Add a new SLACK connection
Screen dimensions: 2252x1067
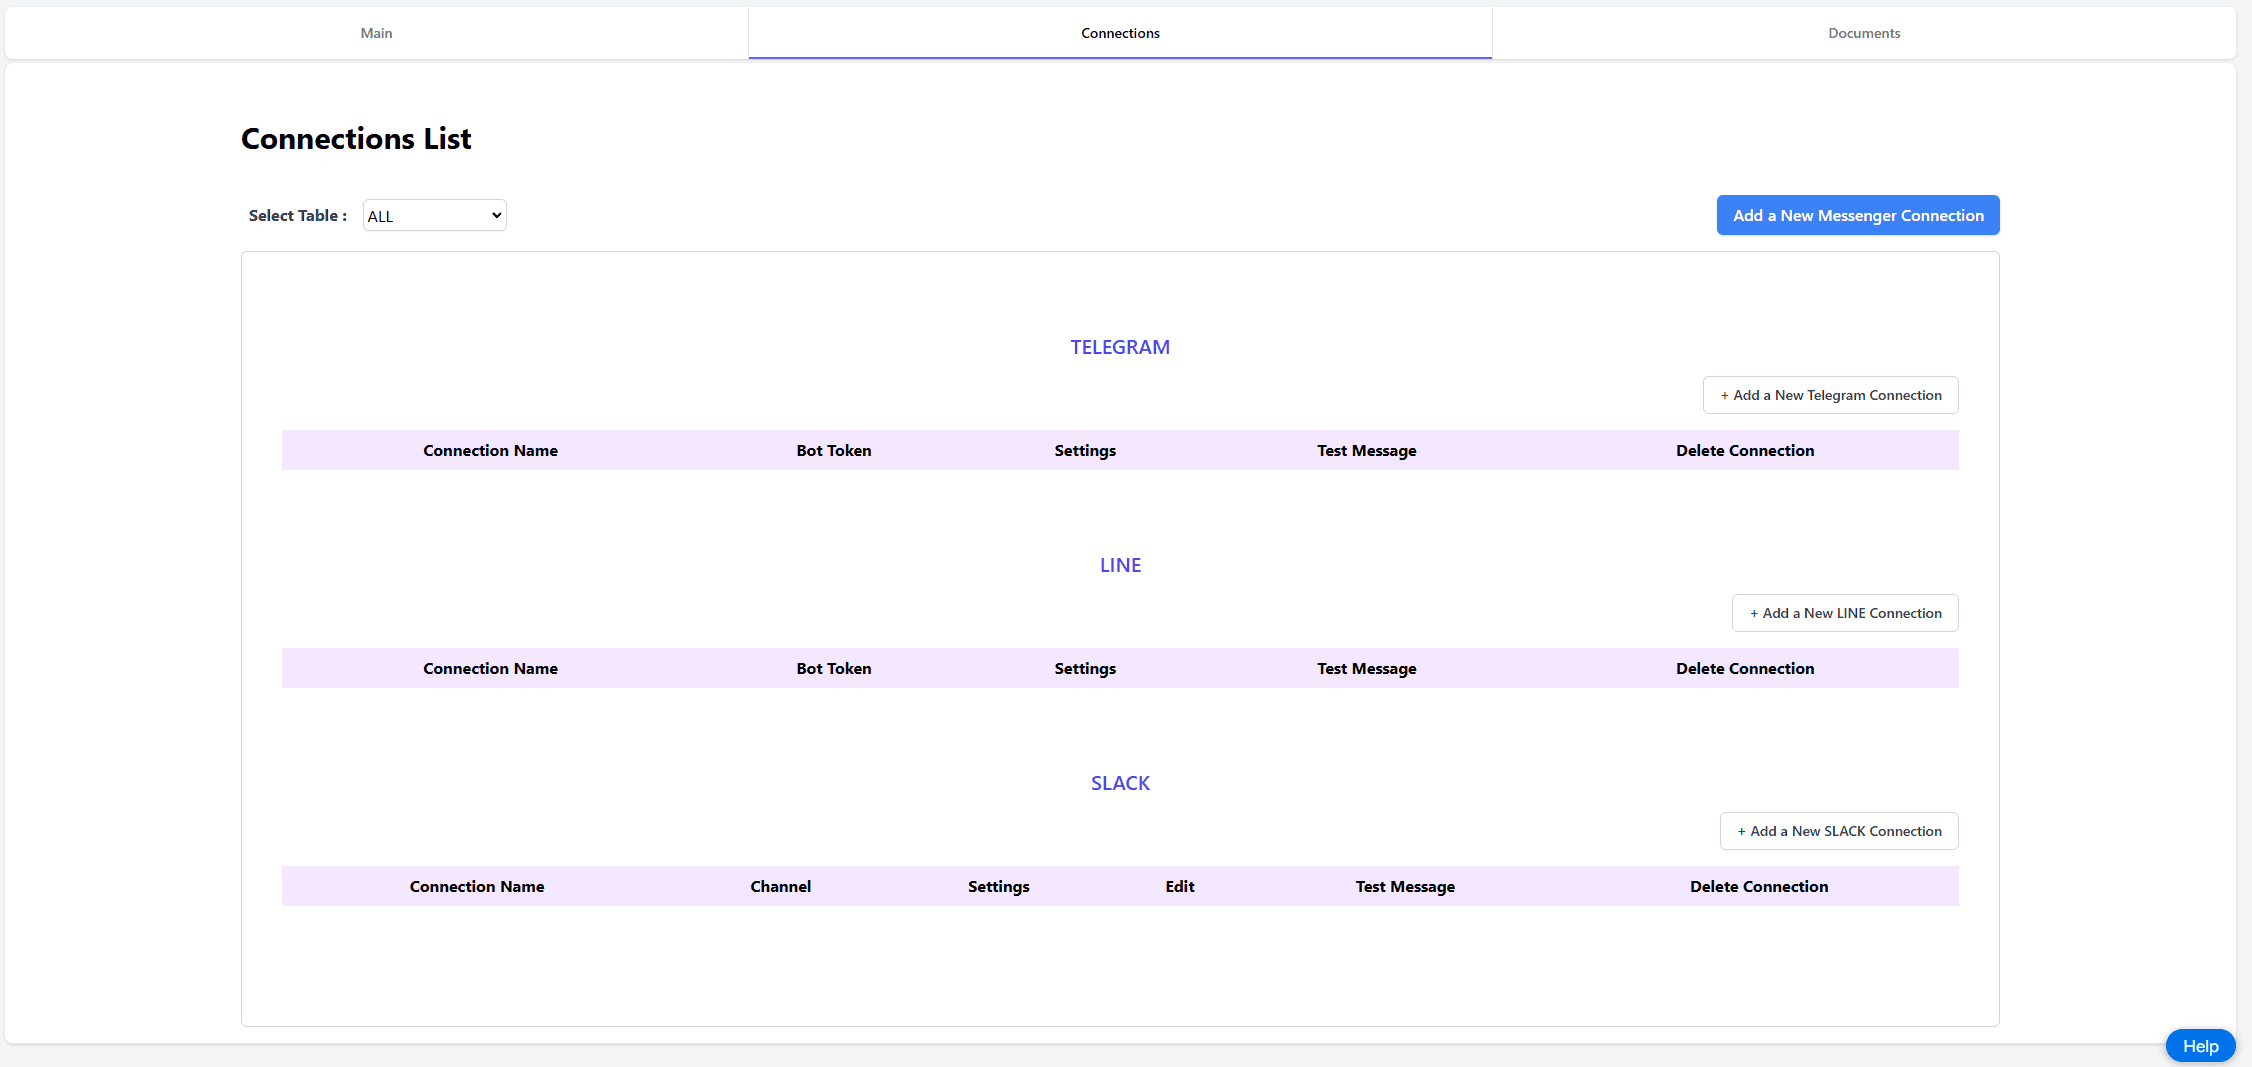[1838, 832]
